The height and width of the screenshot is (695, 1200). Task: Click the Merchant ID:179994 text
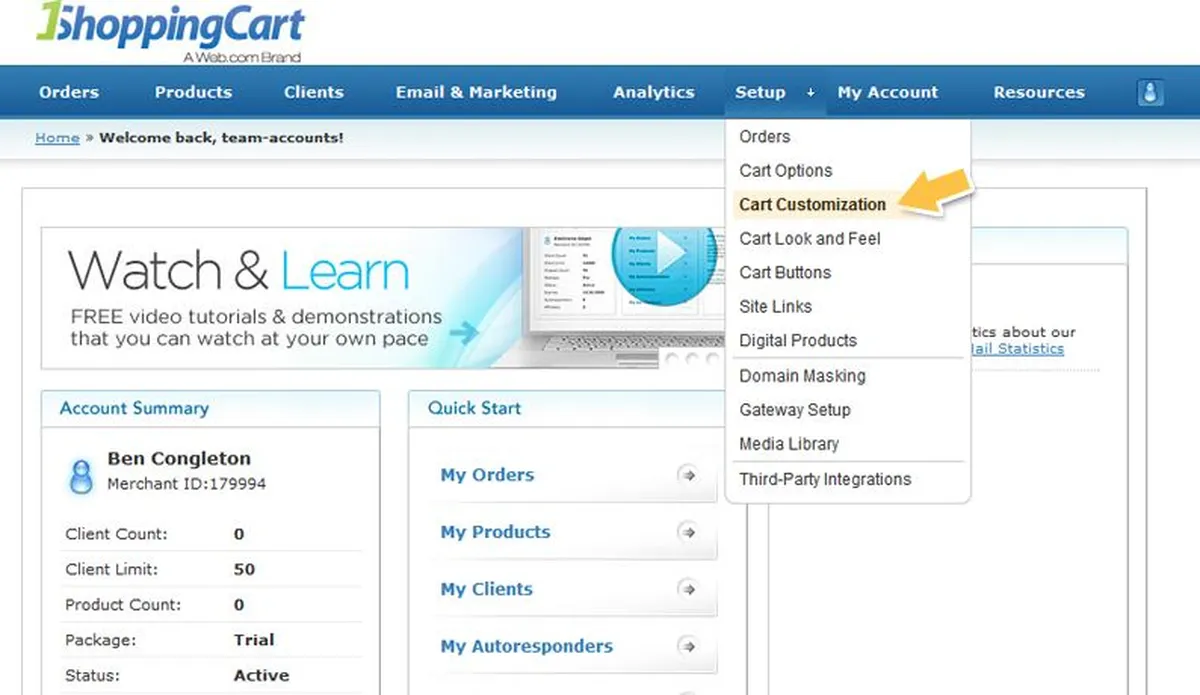coord(186,484)
